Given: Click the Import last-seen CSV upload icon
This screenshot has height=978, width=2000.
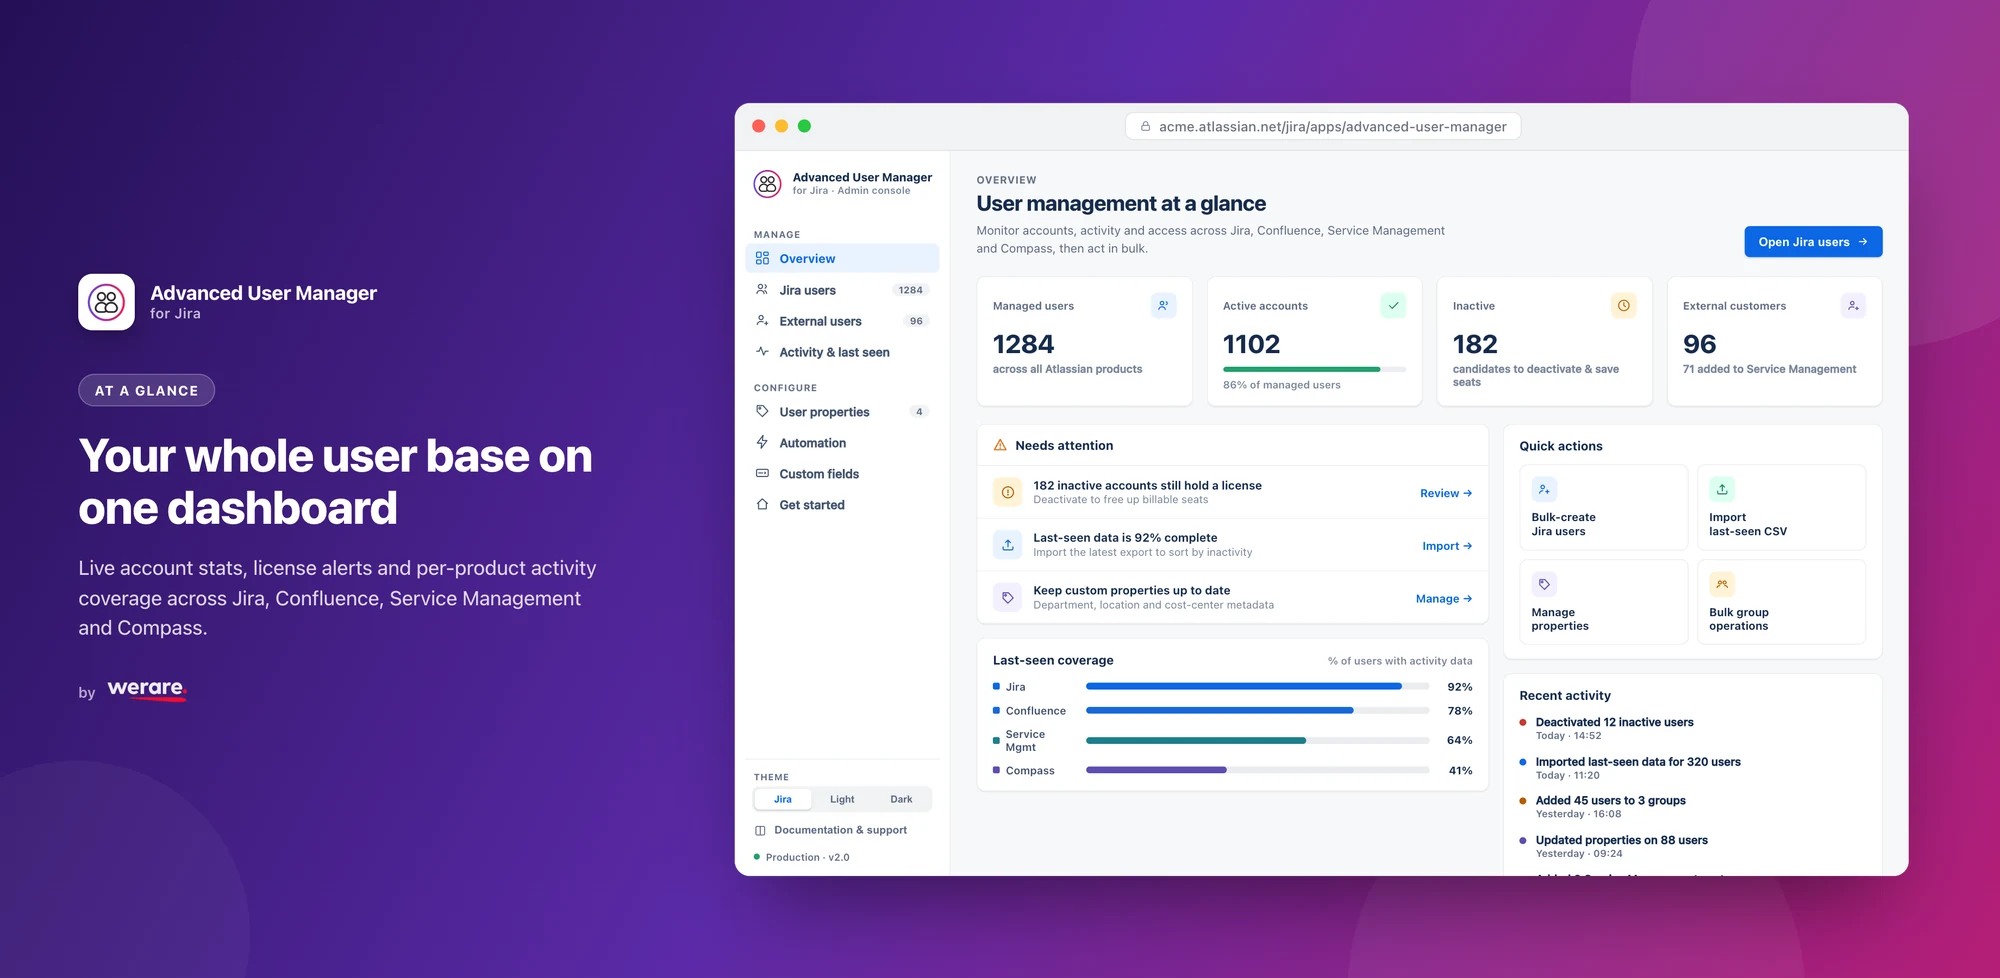Looking at the screenshot, I should 1722,489.
